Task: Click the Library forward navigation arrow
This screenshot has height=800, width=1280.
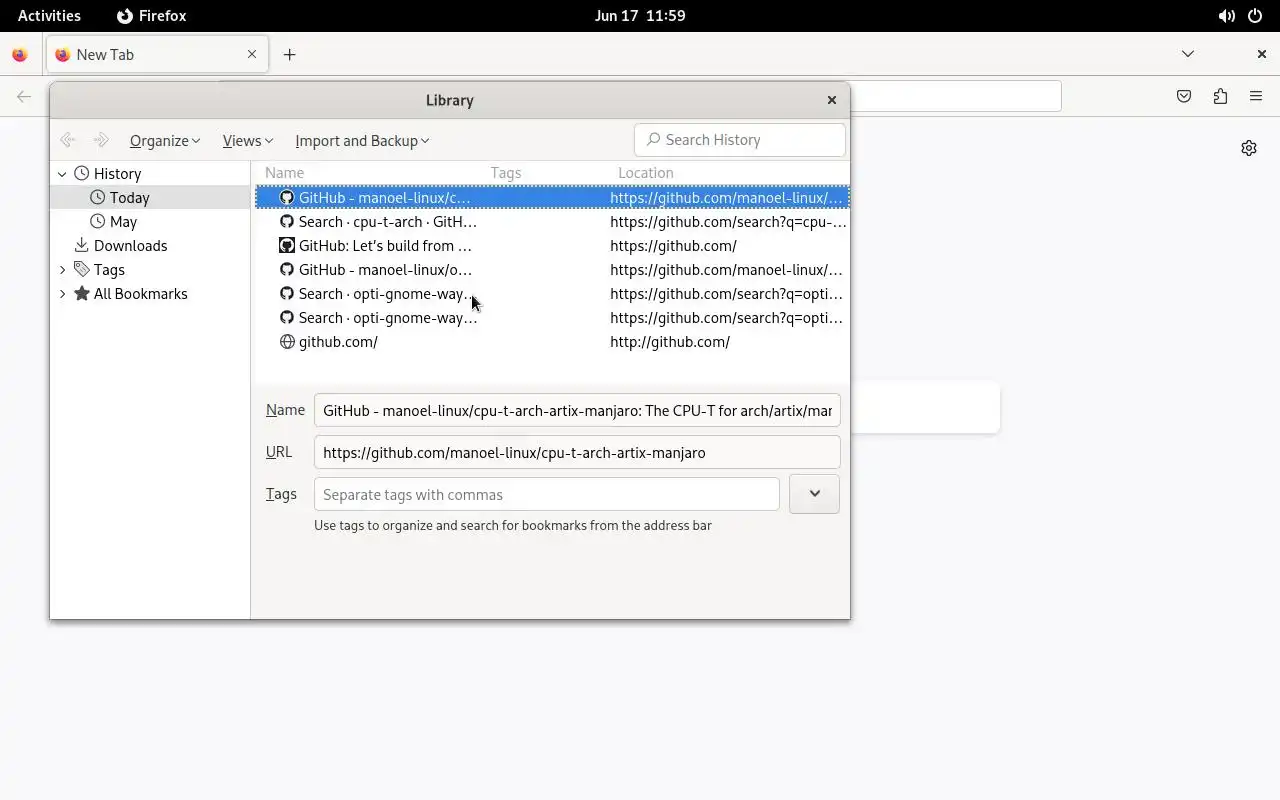Action: (x=101, y=141)
